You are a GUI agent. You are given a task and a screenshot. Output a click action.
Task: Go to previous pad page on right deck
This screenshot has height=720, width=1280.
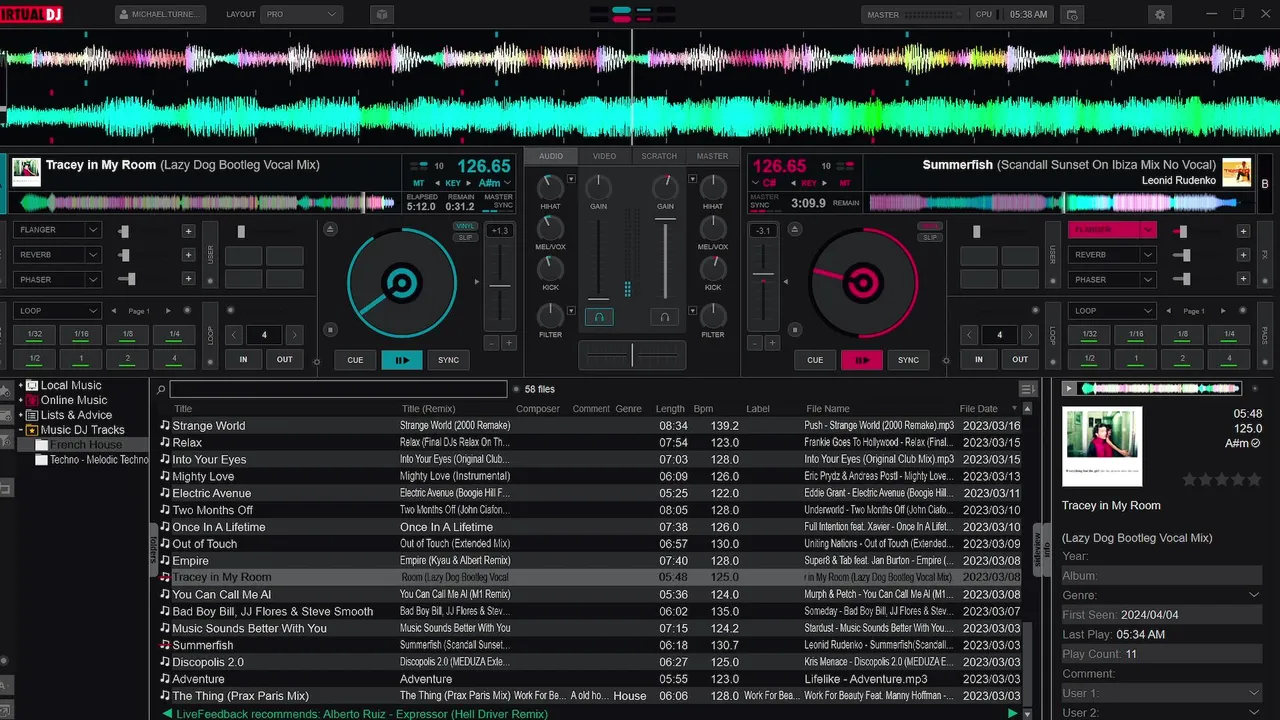pyautogui.click(x=1167, y=311)
